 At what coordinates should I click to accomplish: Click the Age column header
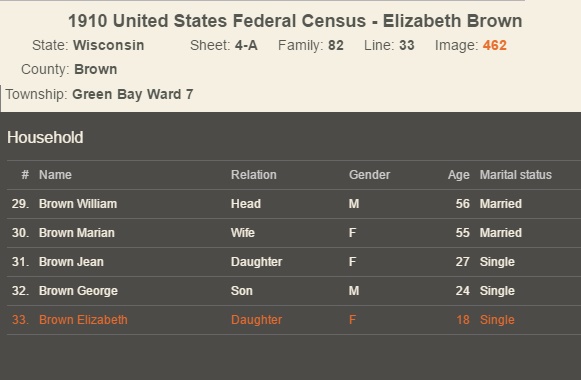point(458,175)
